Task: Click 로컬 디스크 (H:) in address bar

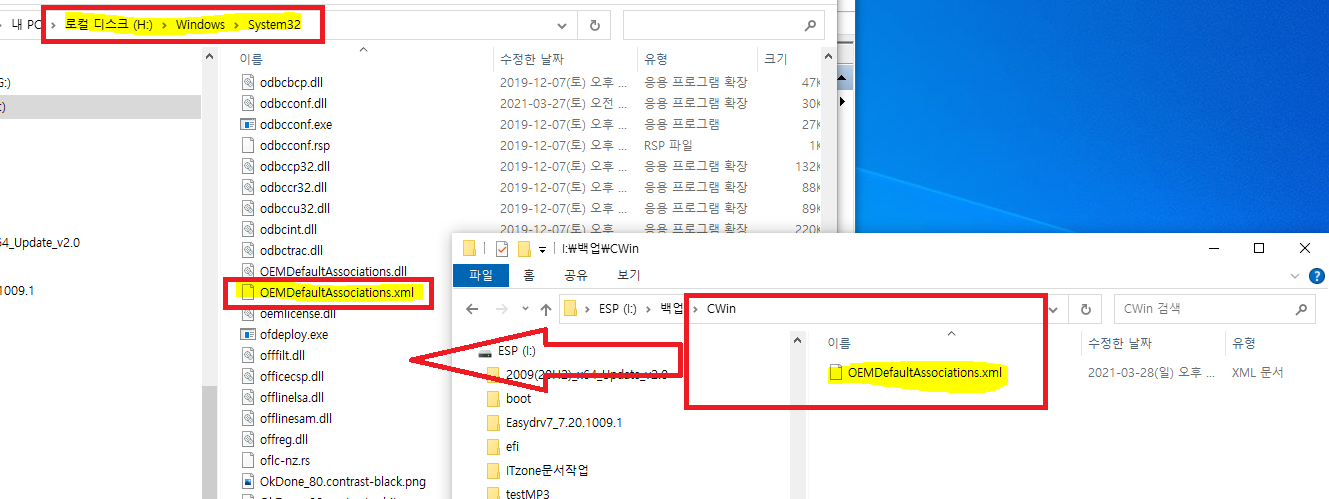Action: coord(110,25)
